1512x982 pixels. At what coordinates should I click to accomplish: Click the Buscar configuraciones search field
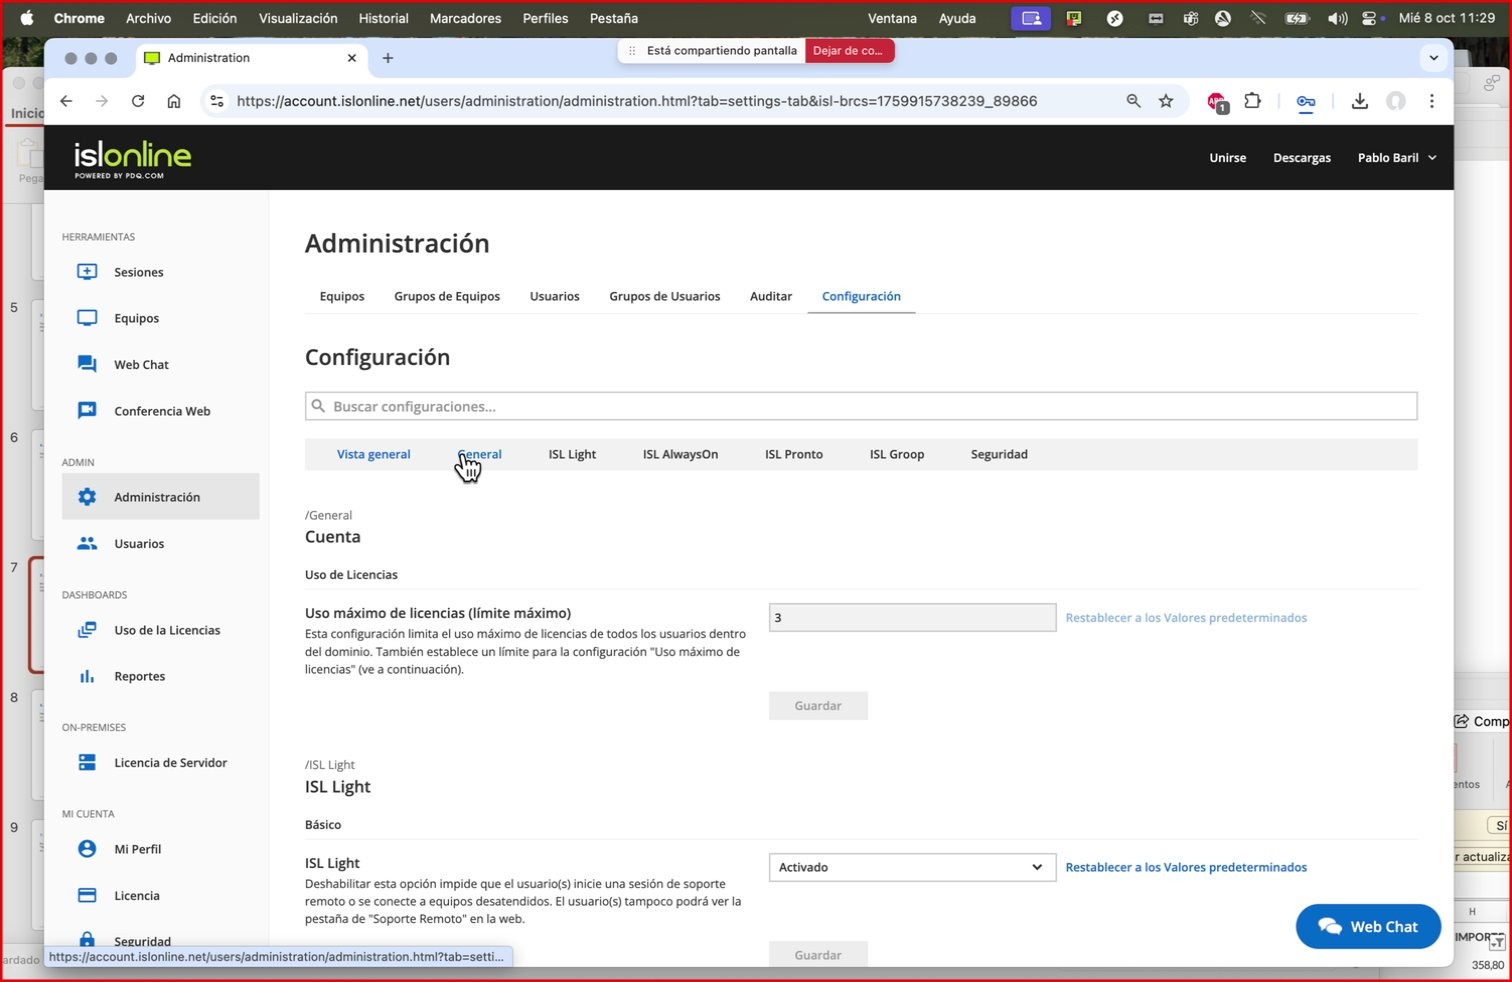(861, 406)
